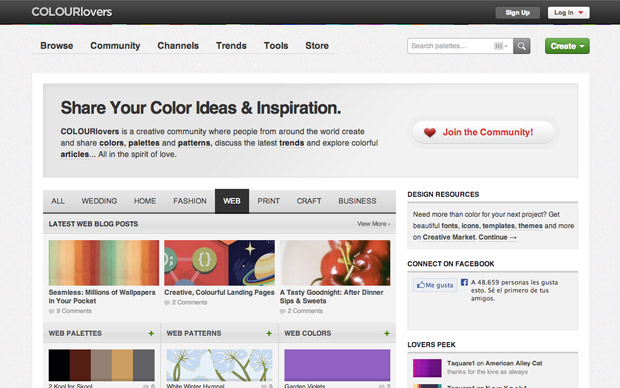Image resolution: width=620 pixels, height=388 pixels.
Task: Click the comment icon beside Landing Pages 2 Comments
Action: click(167, 303)
